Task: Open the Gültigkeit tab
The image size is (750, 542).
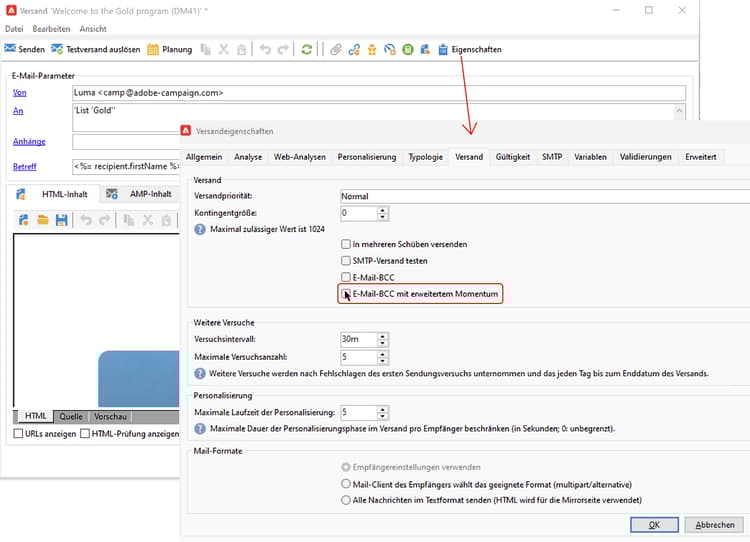Action: coord(513,157)
